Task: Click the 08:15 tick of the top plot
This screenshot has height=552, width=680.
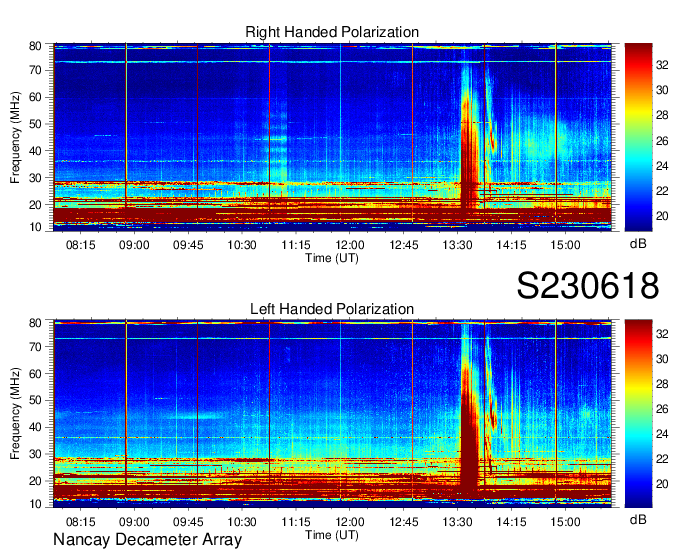Action: click(80, 245)
